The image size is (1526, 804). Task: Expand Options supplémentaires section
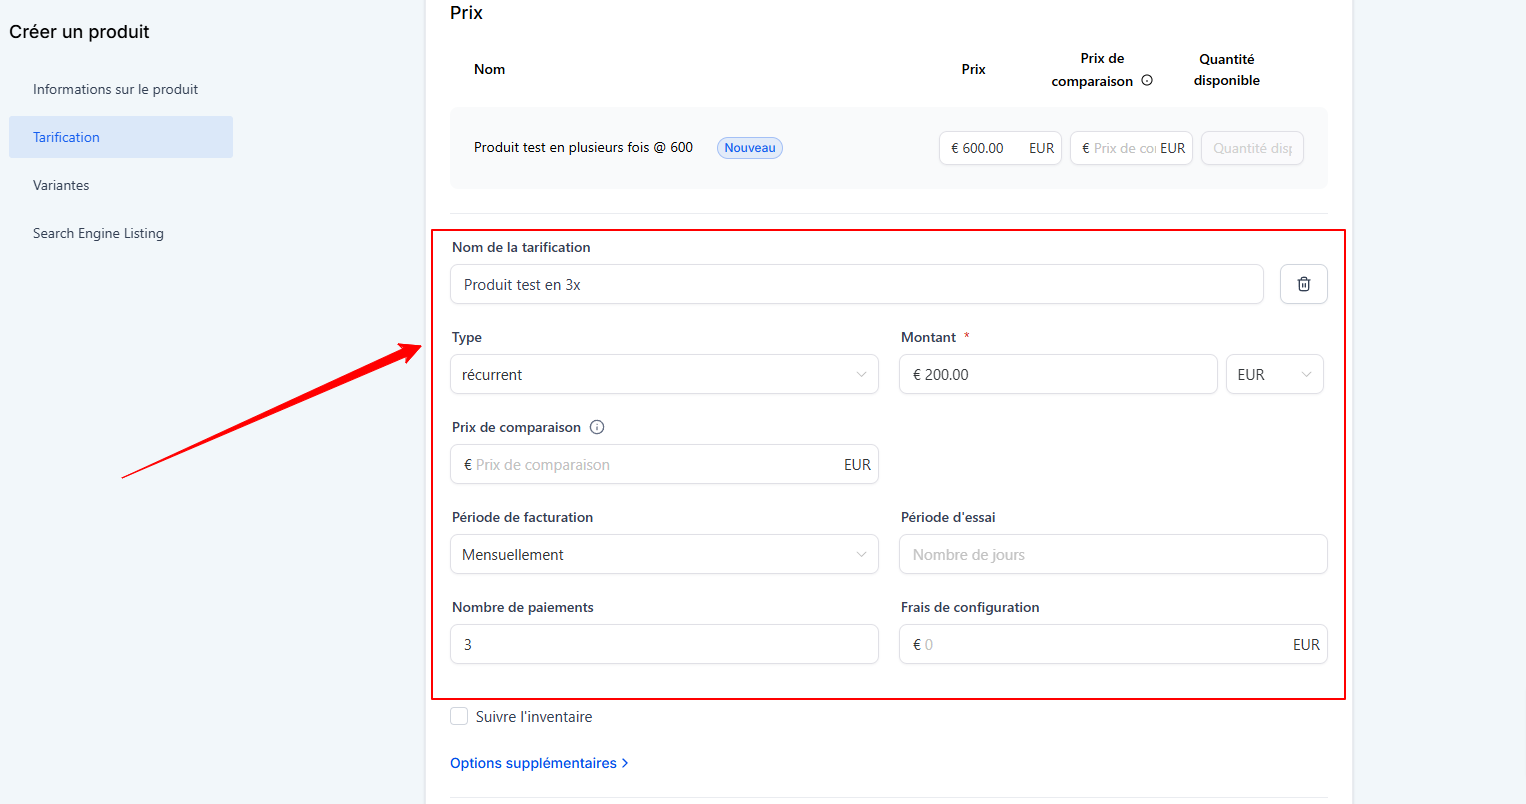pos(539,763)
